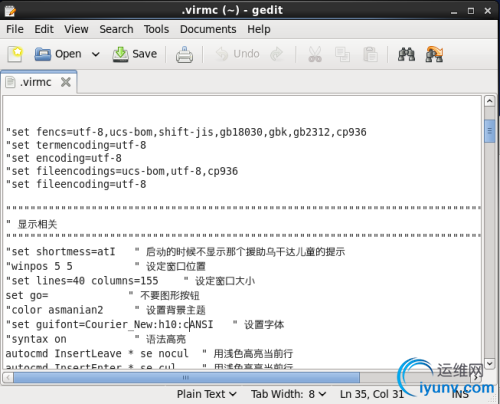Click the INS mode indicator in status bar
This screenshot has height=404, width=500.
pos(460,395)
